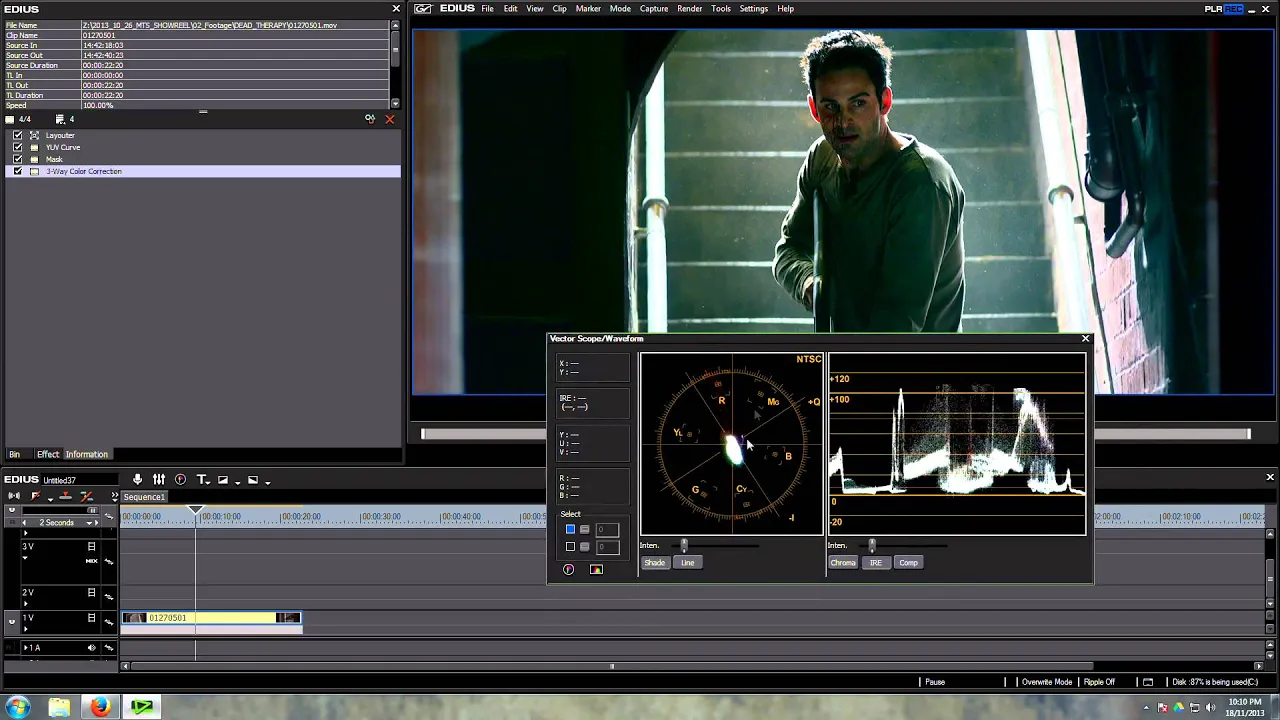Expand the 1V track arrow
The image size is (1280, 720).
point(25,629)
